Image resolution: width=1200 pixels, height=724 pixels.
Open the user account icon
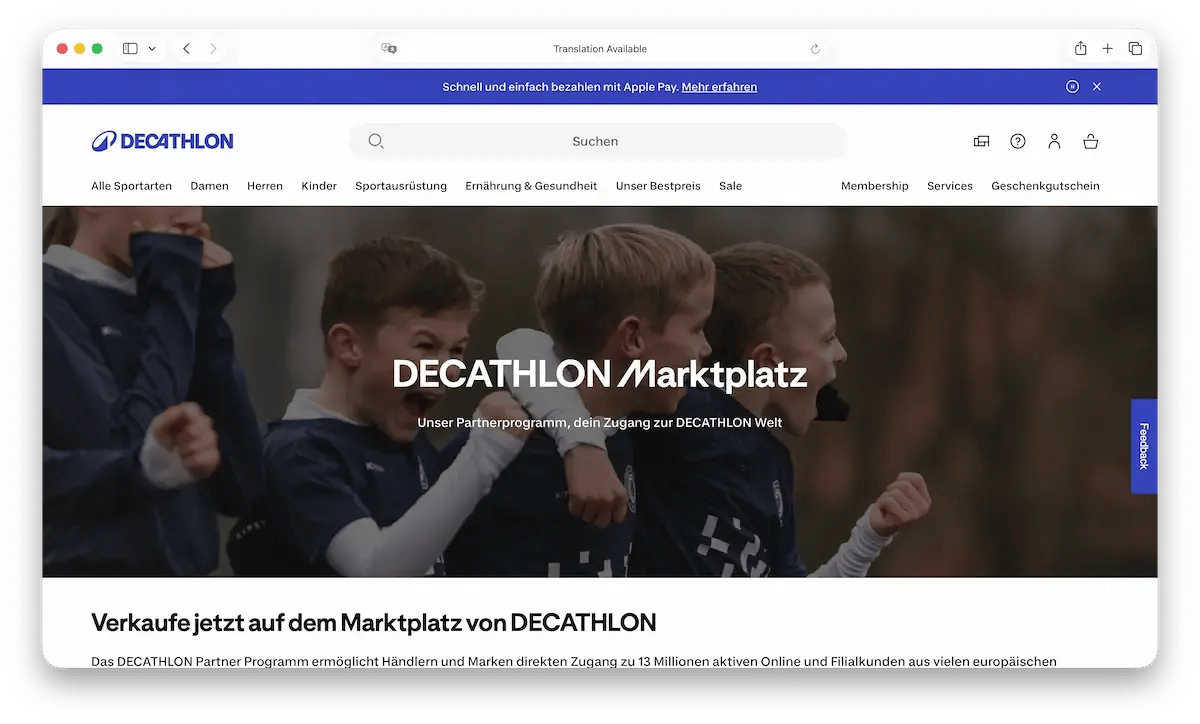pyautogui.click(x=1054, y=141)
